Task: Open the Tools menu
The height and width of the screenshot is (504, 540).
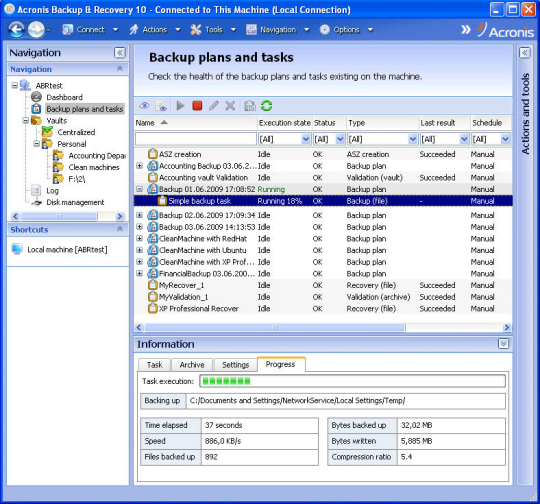Action: point(214,30)
